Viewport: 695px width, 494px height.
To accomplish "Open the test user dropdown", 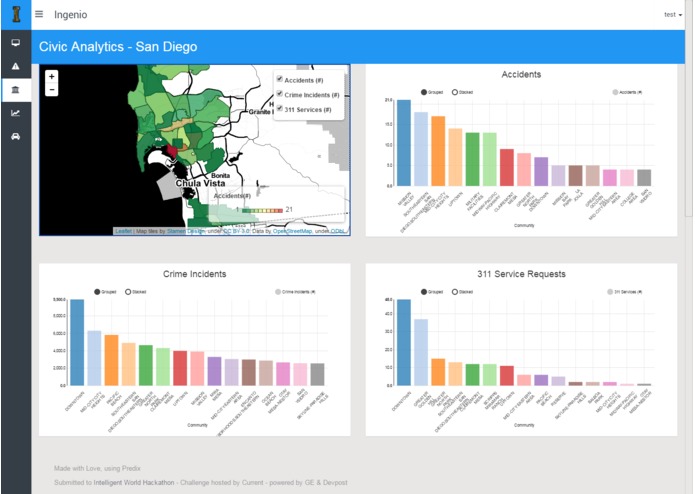I will click(672, 15).
